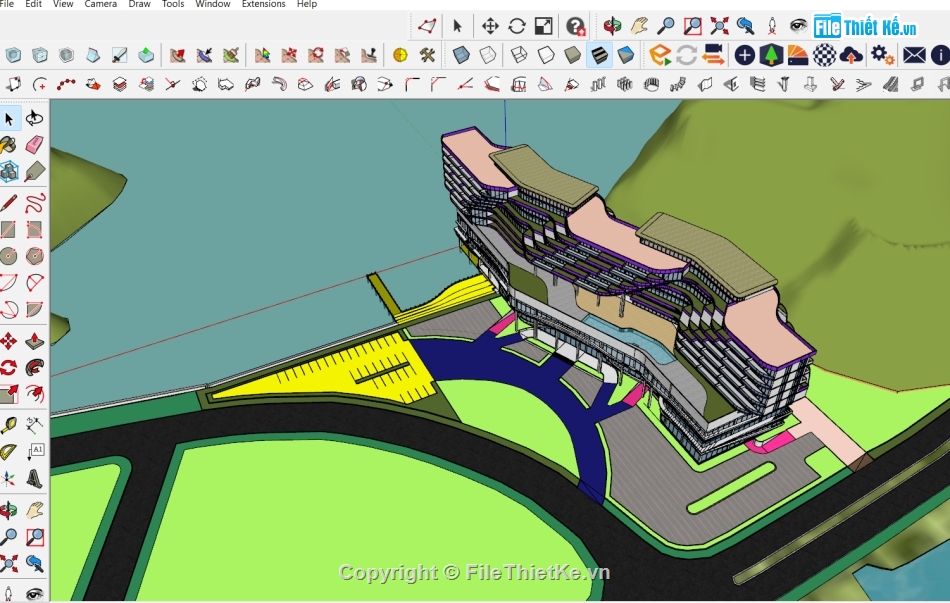Switch to Wireframe face style
Screen dimensions: 950x603
(x=519, y=55)
